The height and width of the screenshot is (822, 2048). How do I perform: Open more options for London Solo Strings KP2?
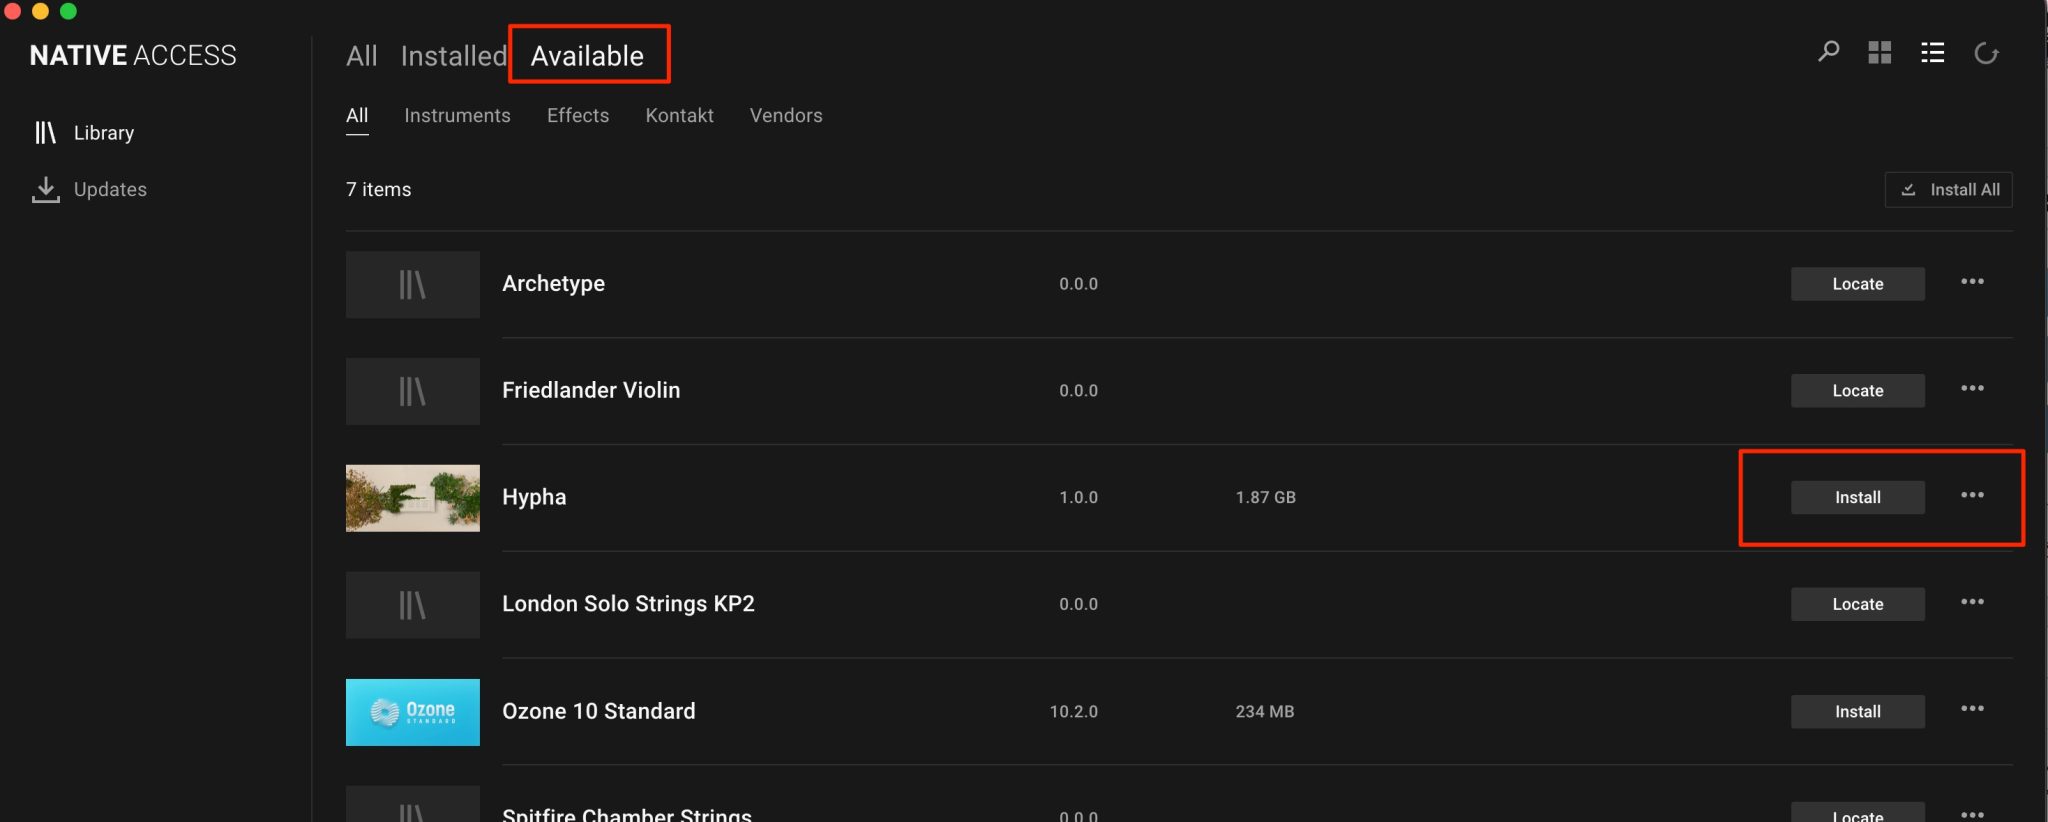click(1972, 602)
